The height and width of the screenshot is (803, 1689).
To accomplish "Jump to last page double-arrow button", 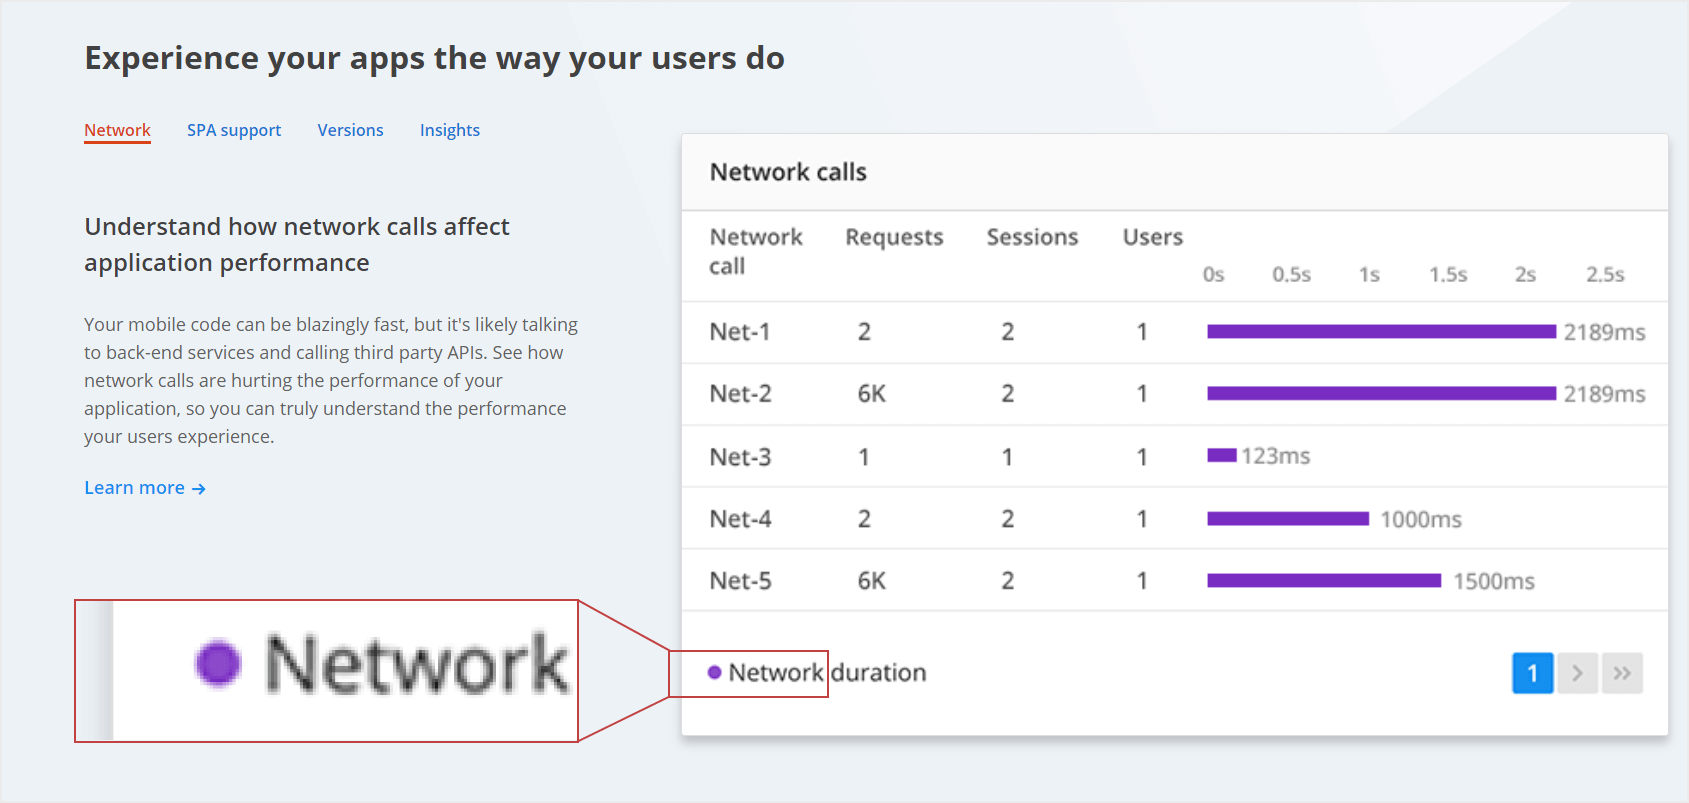I will [1622, 673].
